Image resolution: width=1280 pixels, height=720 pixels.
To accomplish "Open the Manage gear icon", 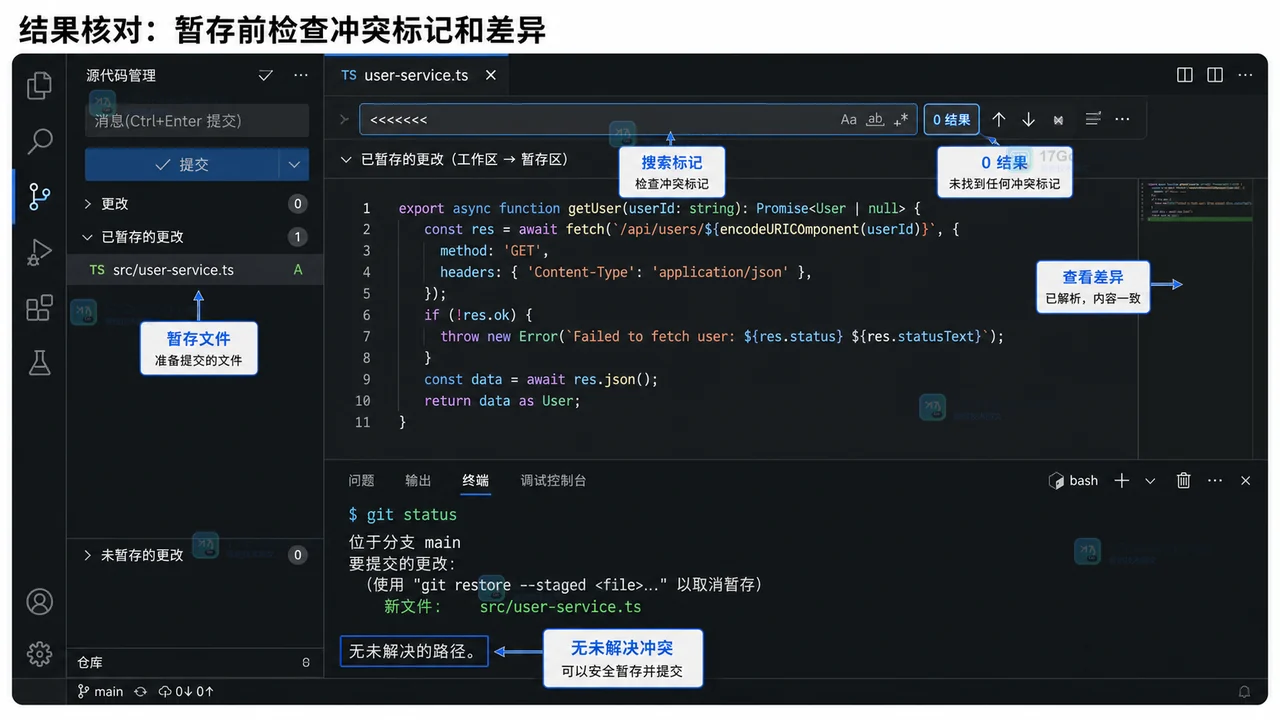I will point(39,654).
